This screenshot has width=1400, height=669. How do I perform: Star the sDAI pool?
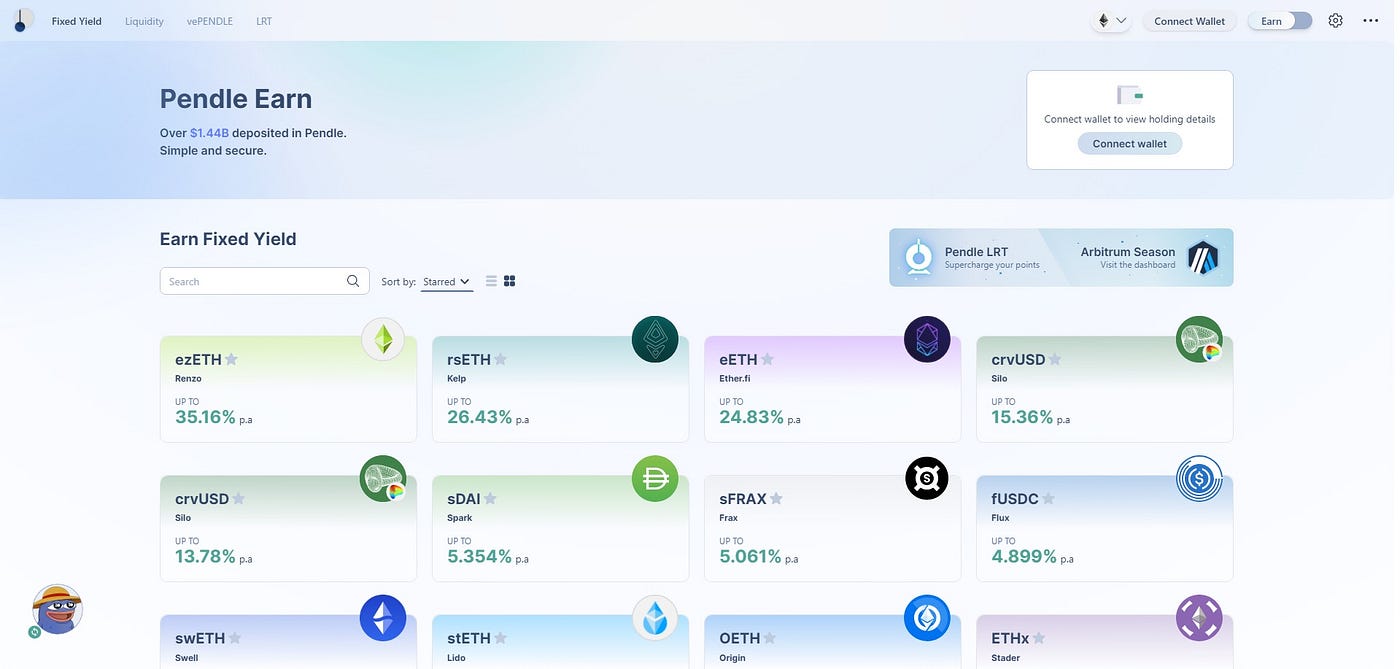coord(490,498)
